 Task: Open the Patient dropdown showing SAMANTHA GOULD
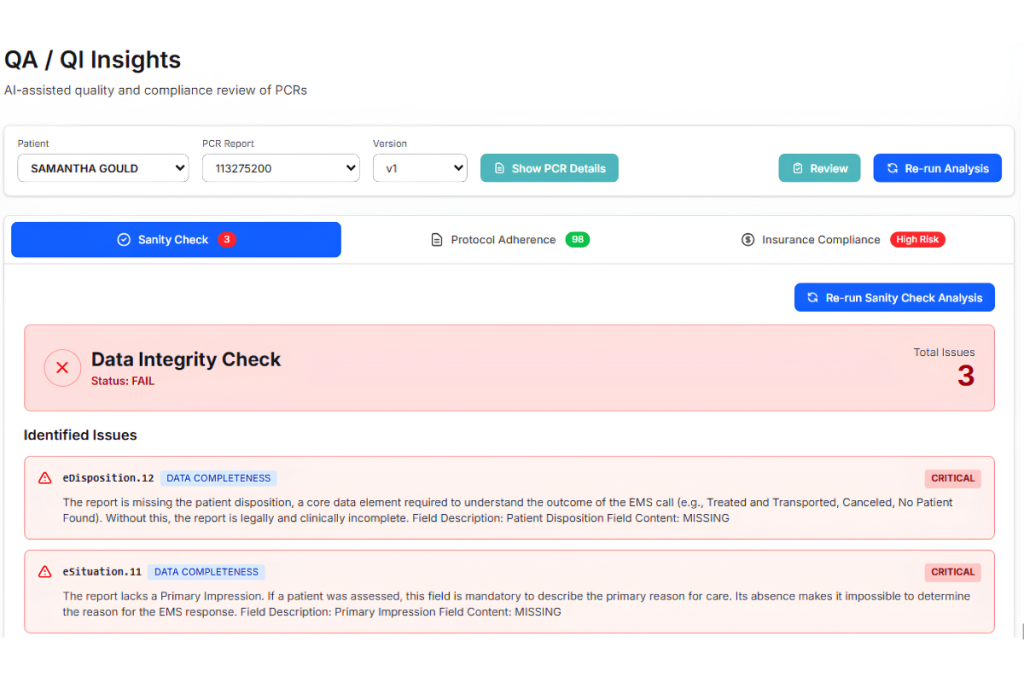pyautogui.click(x=103, y=168)
